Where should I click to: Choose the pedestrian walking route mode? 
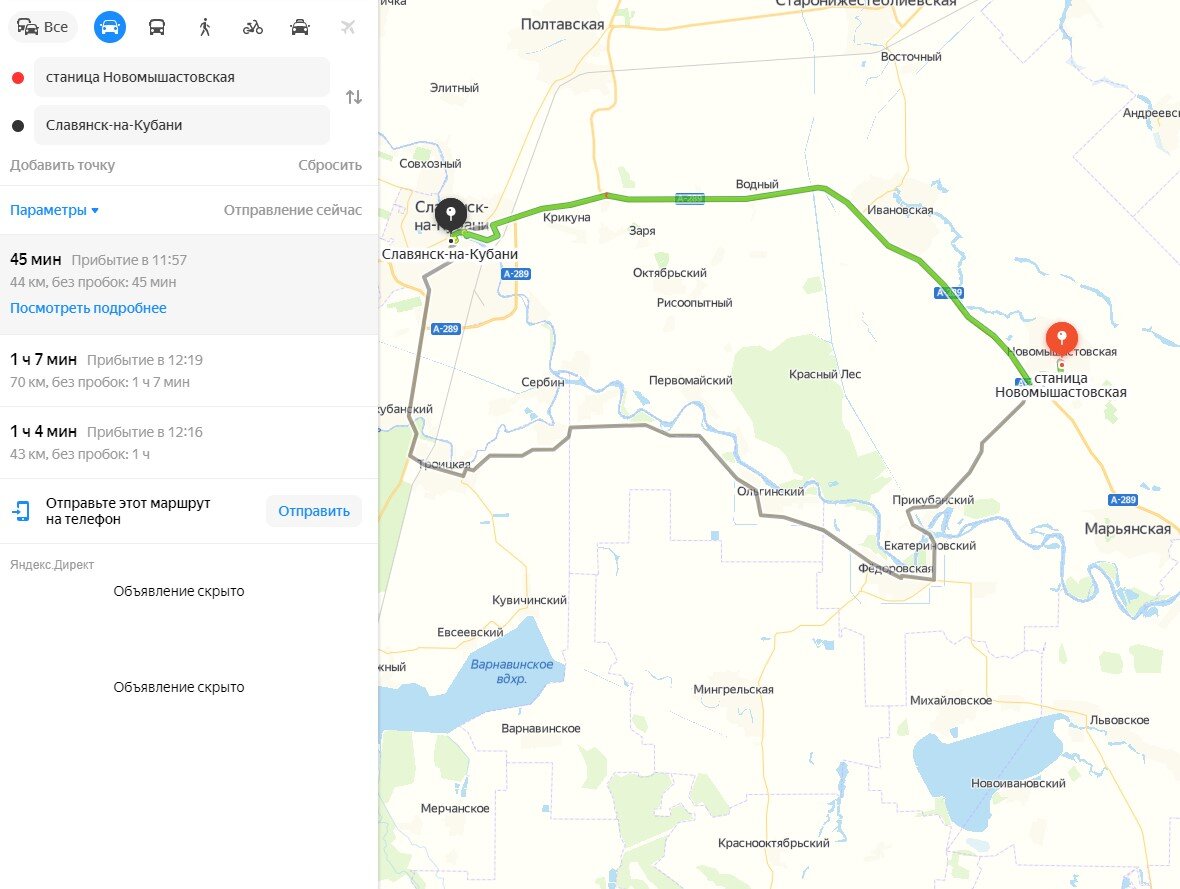pos(203,27)
